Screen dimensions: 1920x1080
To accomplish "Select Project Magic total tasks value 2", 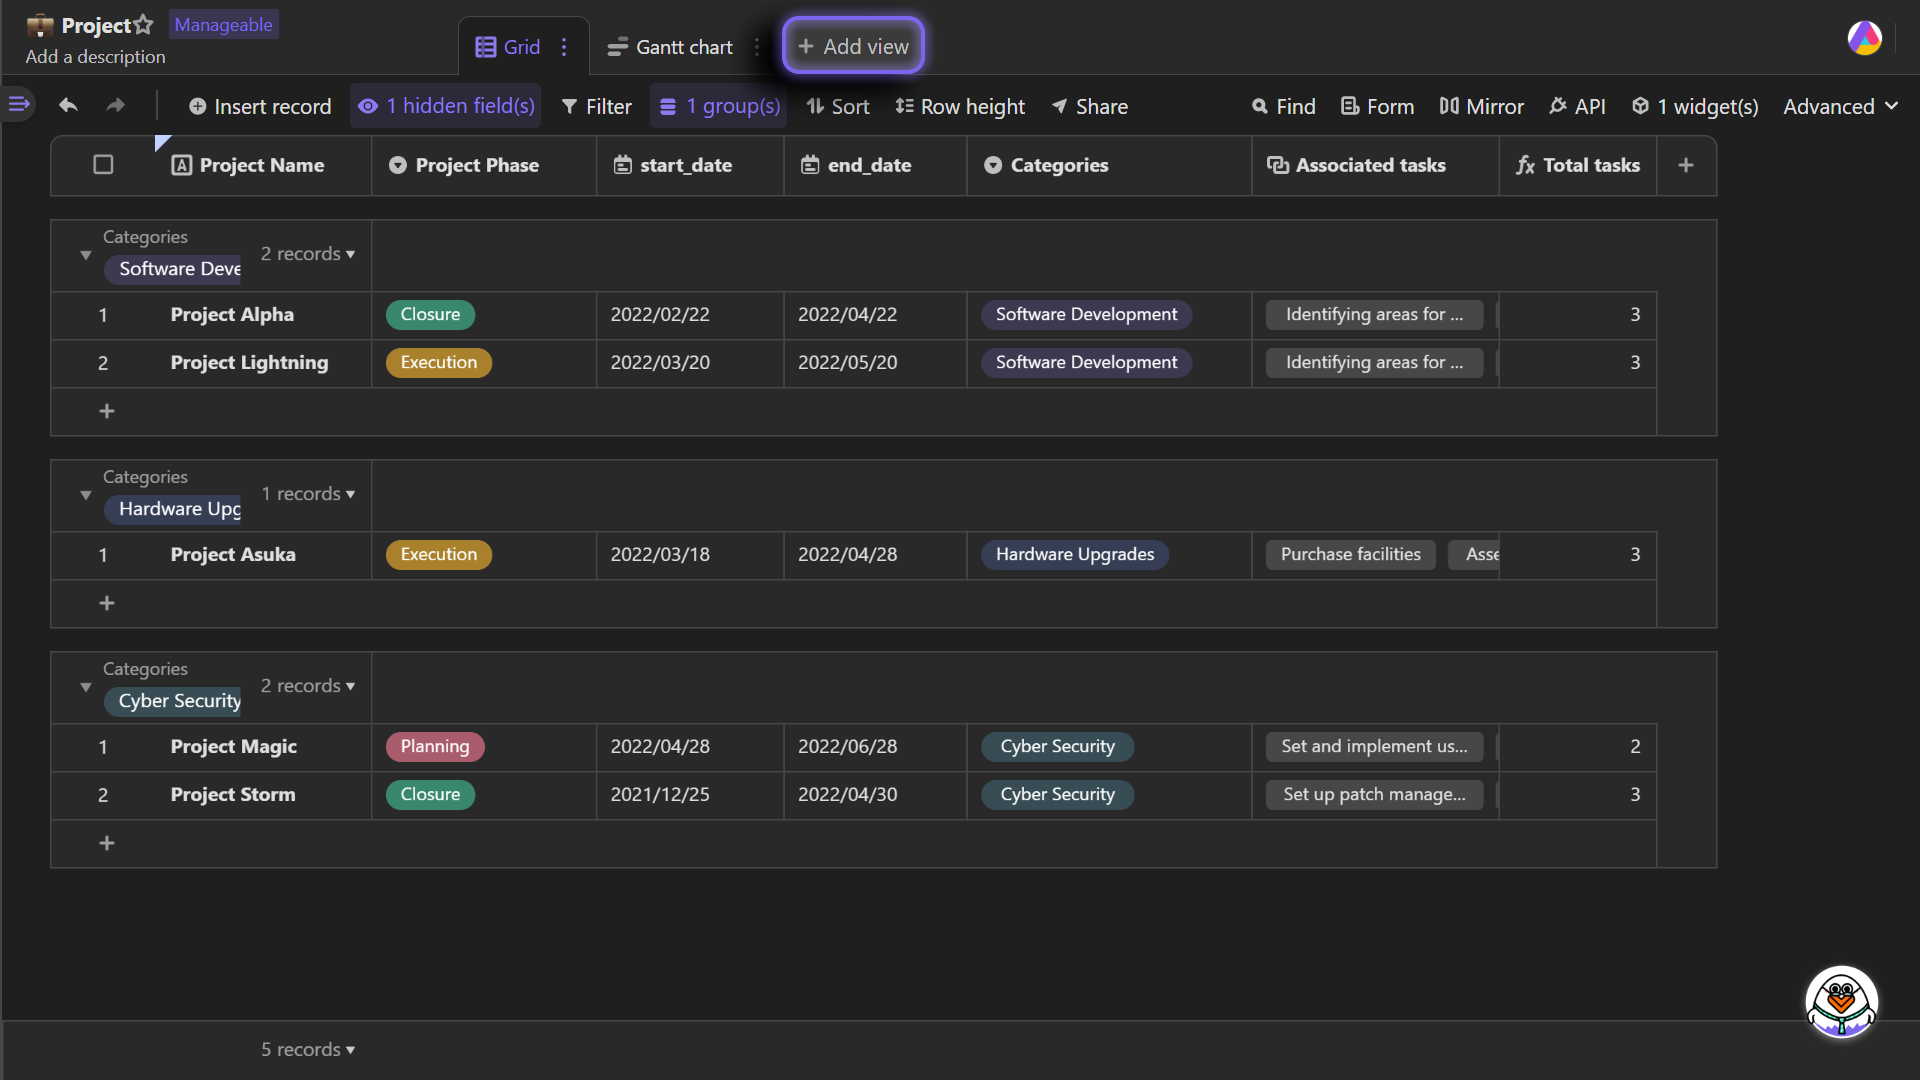I will click(x=1578, y=746).
